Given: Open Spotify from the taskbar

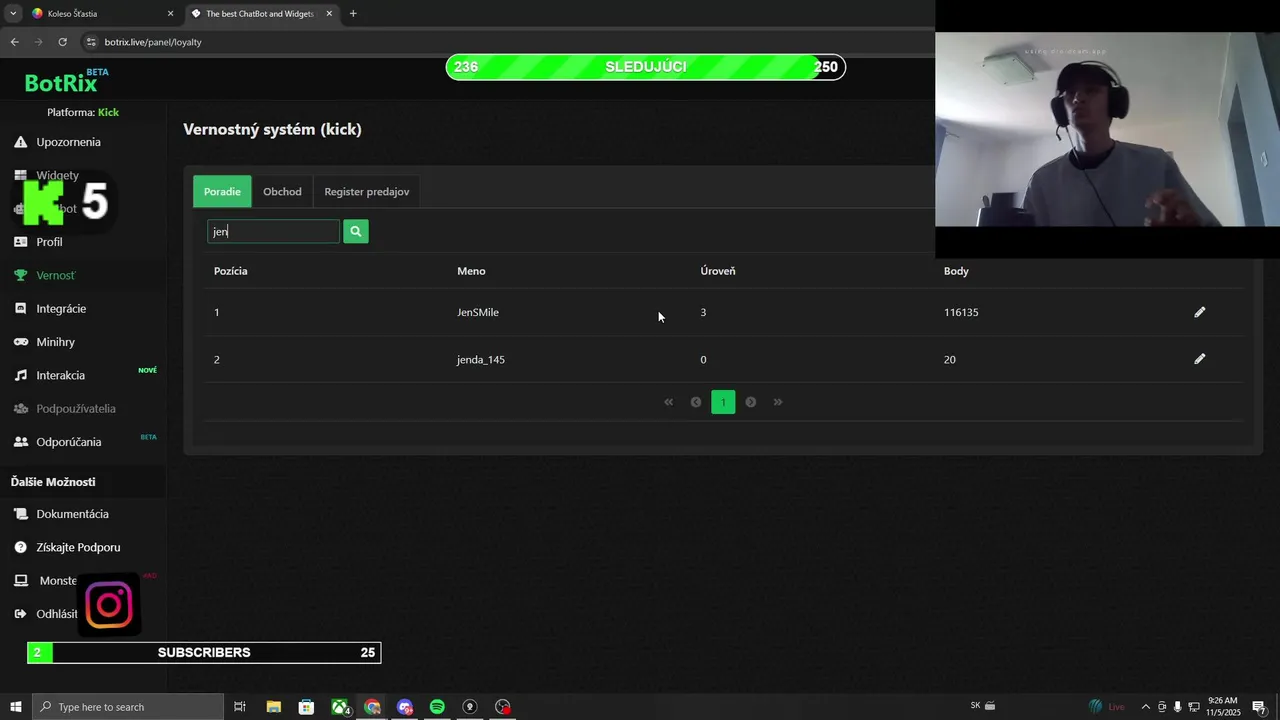Looking at the screenshot, I should coord(437,707).
